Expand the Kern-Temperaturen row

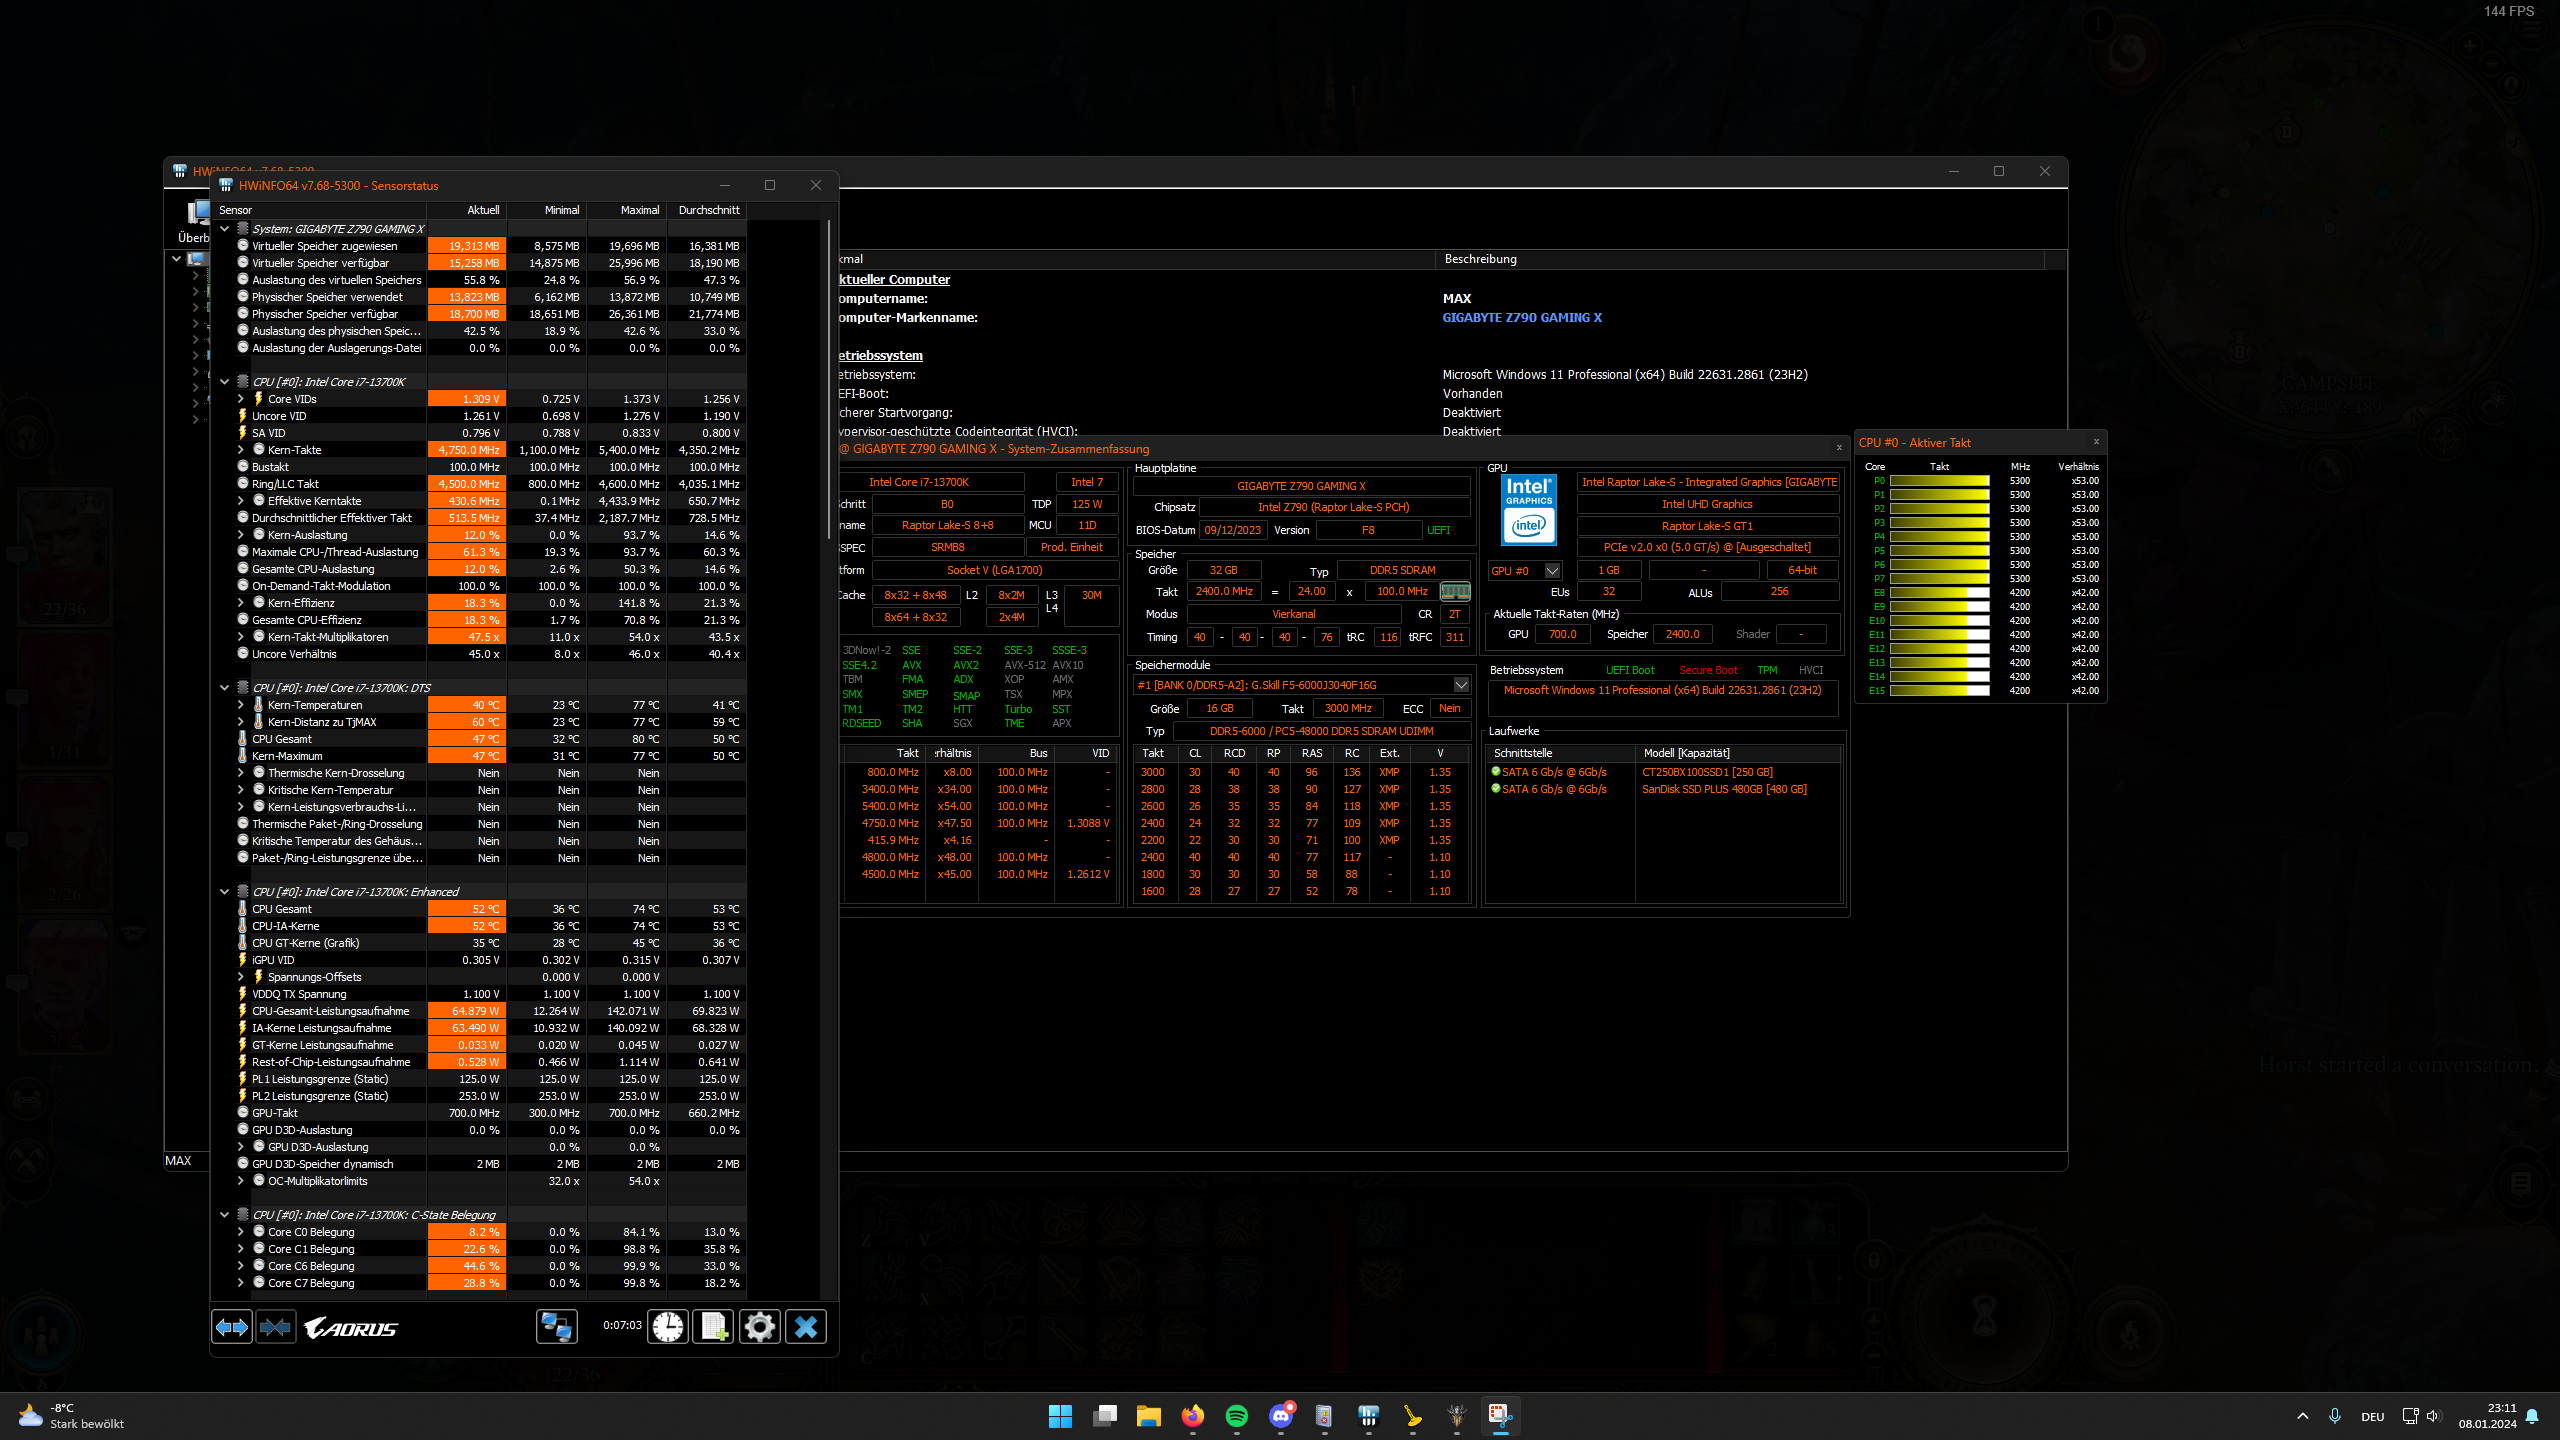[241, 705]
